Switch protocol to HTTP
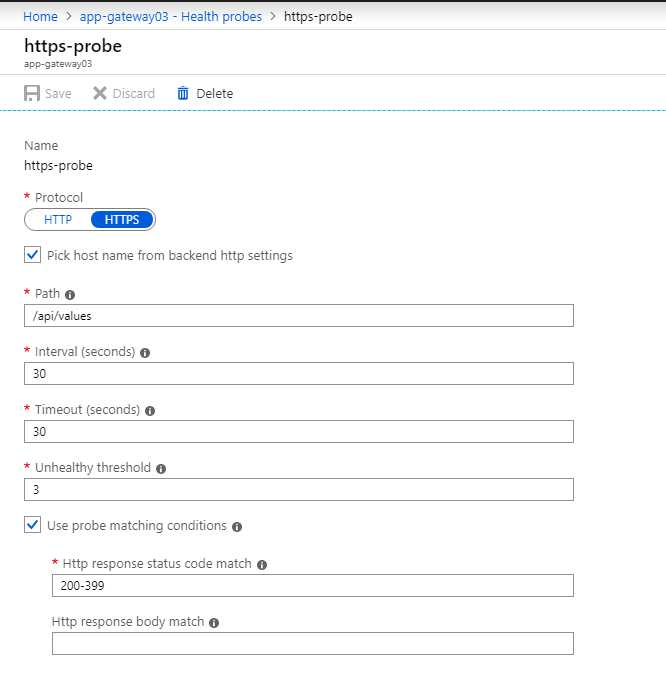The height and width of the screenshot is (676, 666). click(x=58, y=220)
